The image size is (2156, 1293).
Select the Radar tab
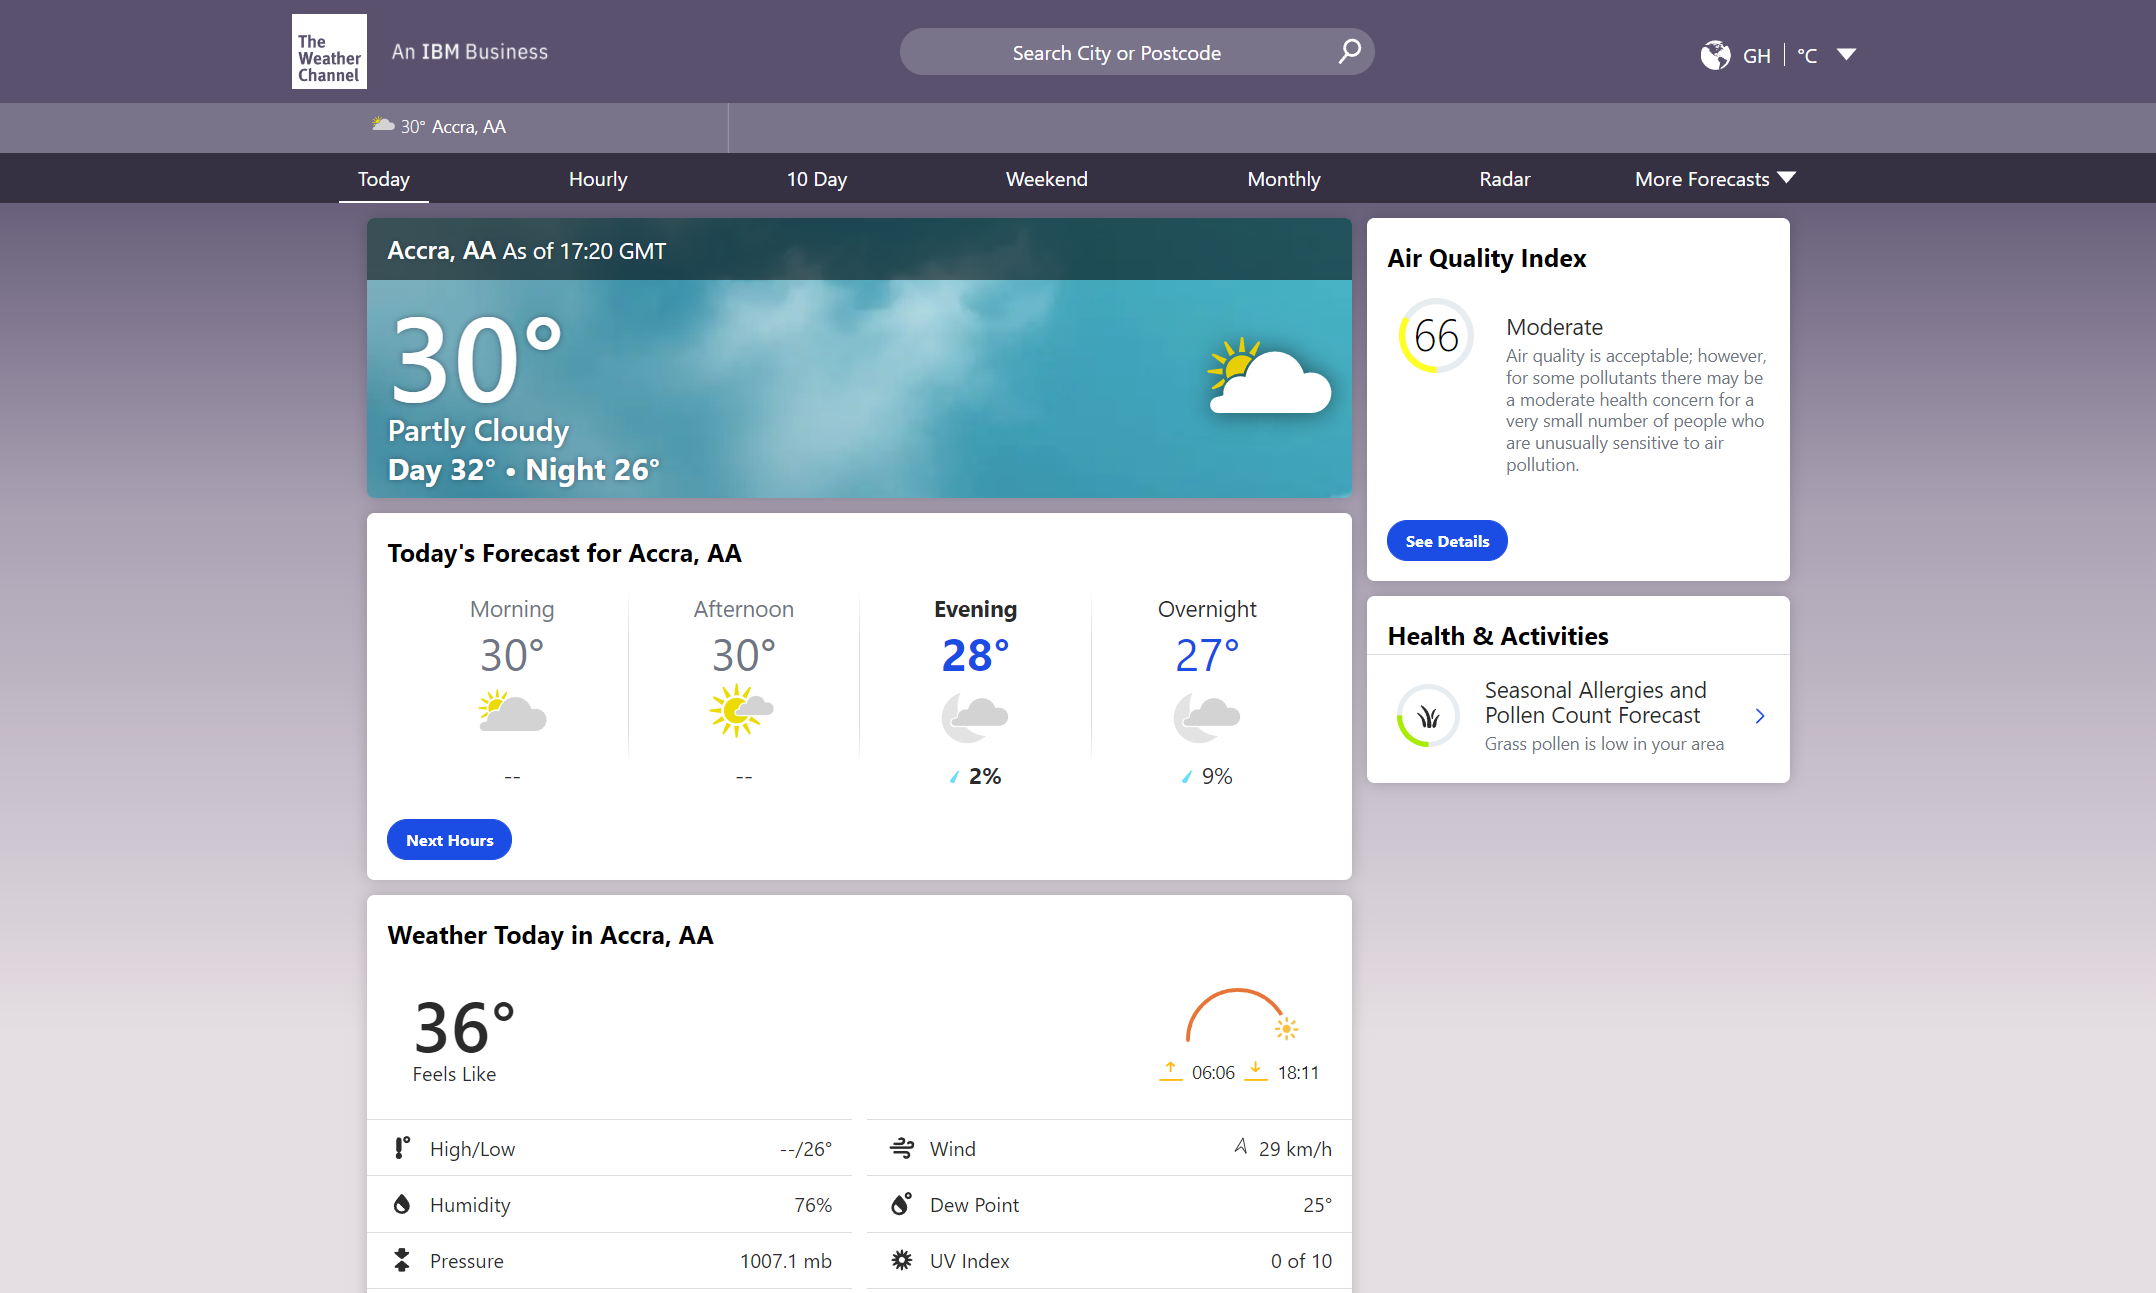pos(1504,179)
